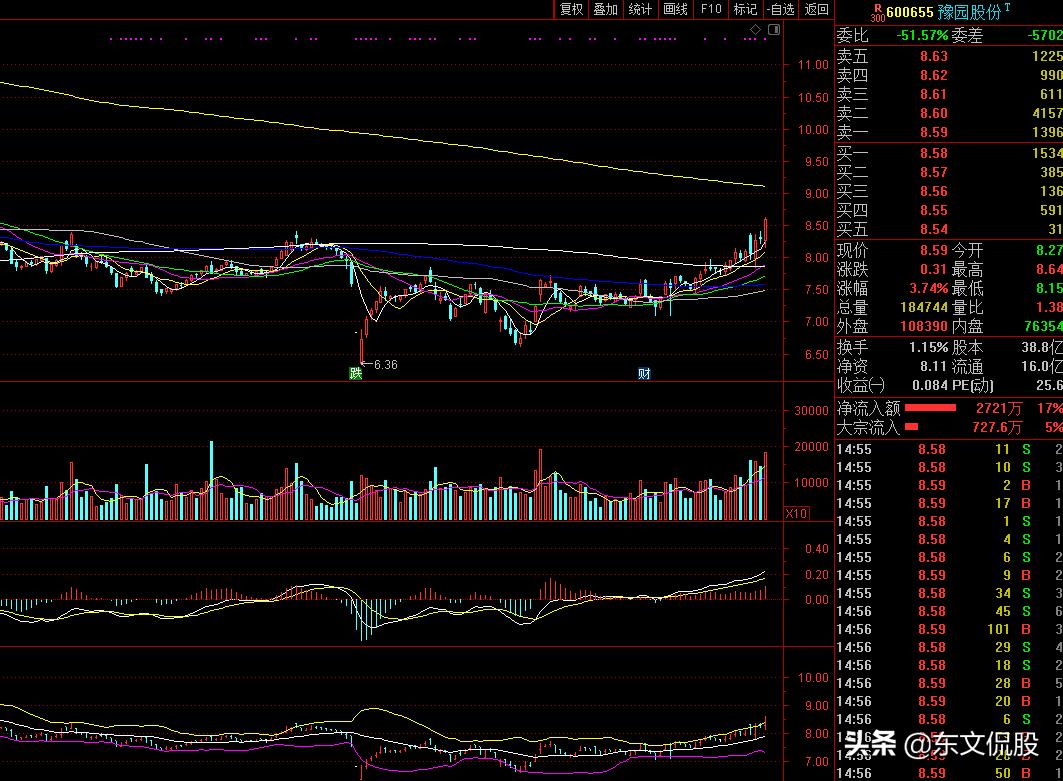Image resolution: width=1063 pixels, height=781 pixels.
Task: Select the 卖五 8.63 ask row
Action: [x=949, y=56]
